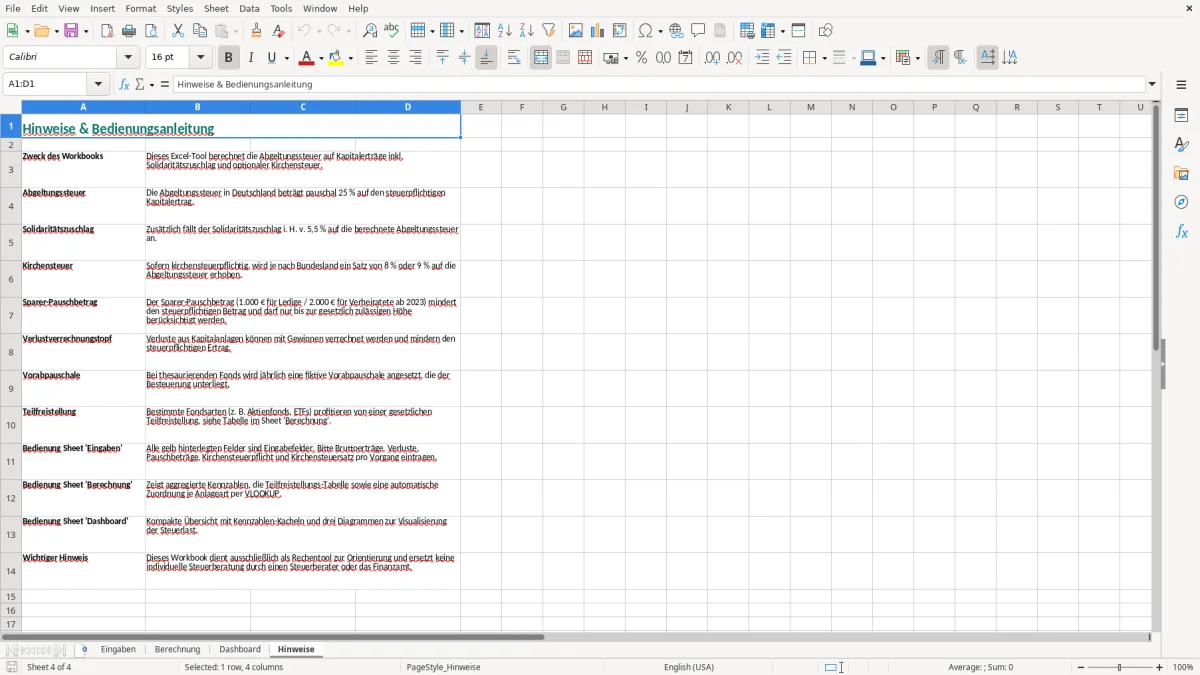Toggle Right-to-Left text direction
Viewport: 1200px width, 675px height.
960,58
